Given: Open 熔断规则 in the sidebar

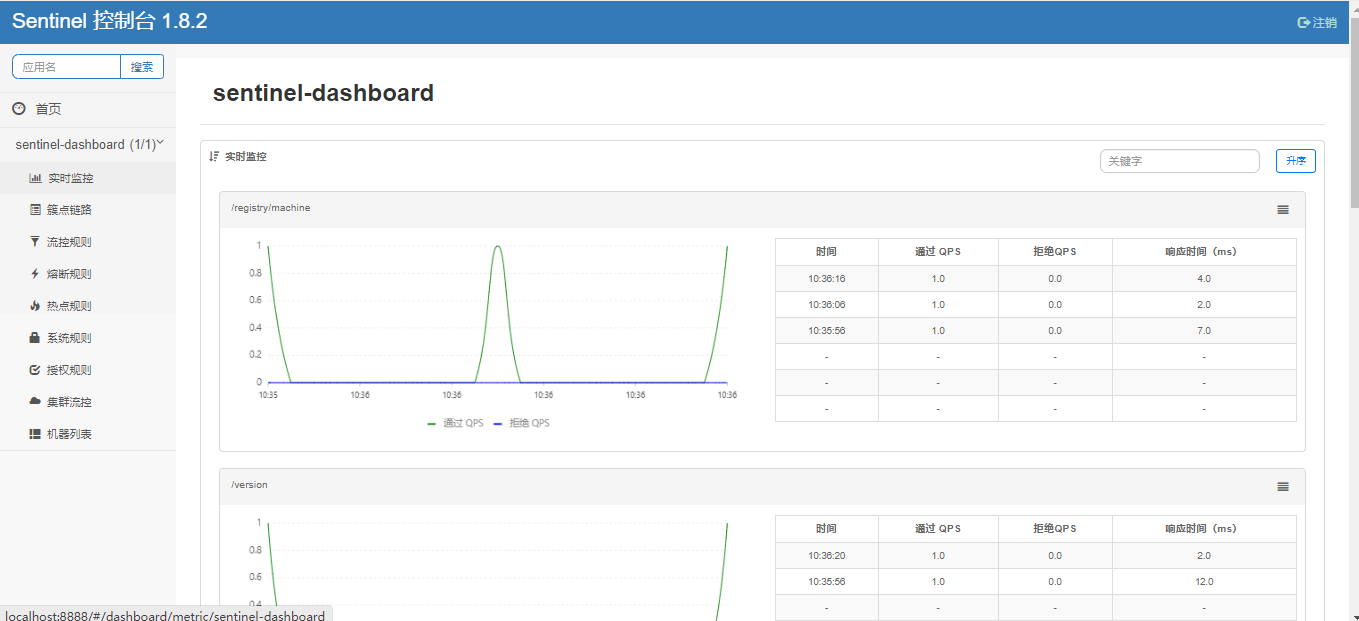Looking at the screenshot, I should click(x=88, y=274).
